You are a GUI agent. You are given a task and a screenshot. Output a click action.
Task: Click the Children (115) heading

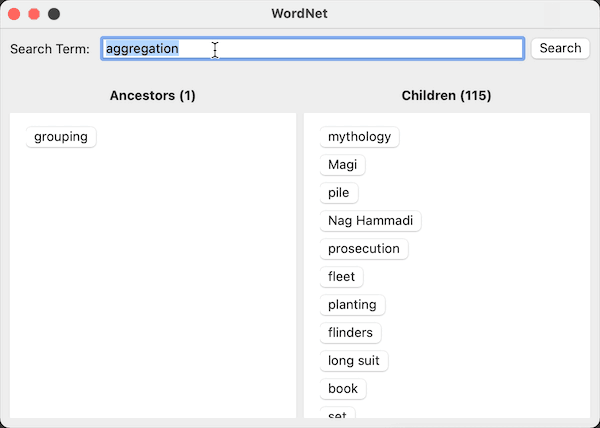446,95
